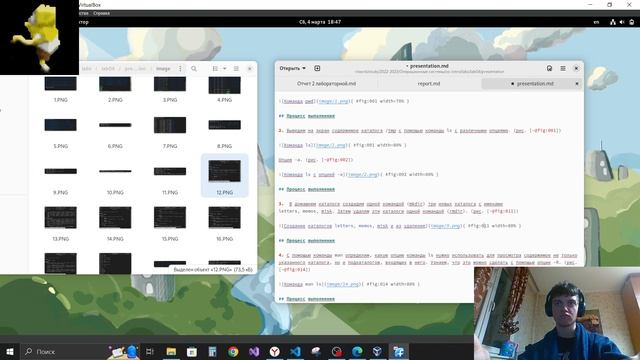Open the view options dropdown arrow in Files

point(224,69)
